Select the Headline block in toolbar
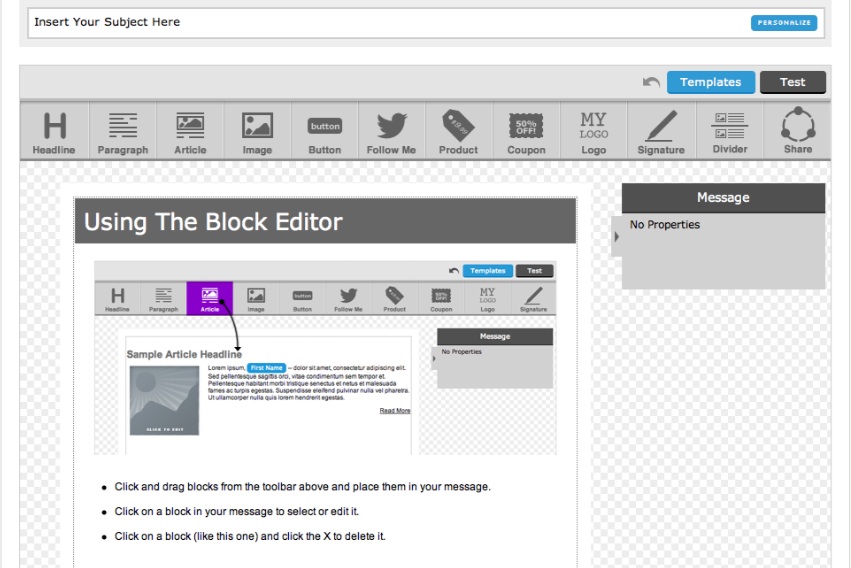This screenshot has height=568, width=851. click(54, 132)
